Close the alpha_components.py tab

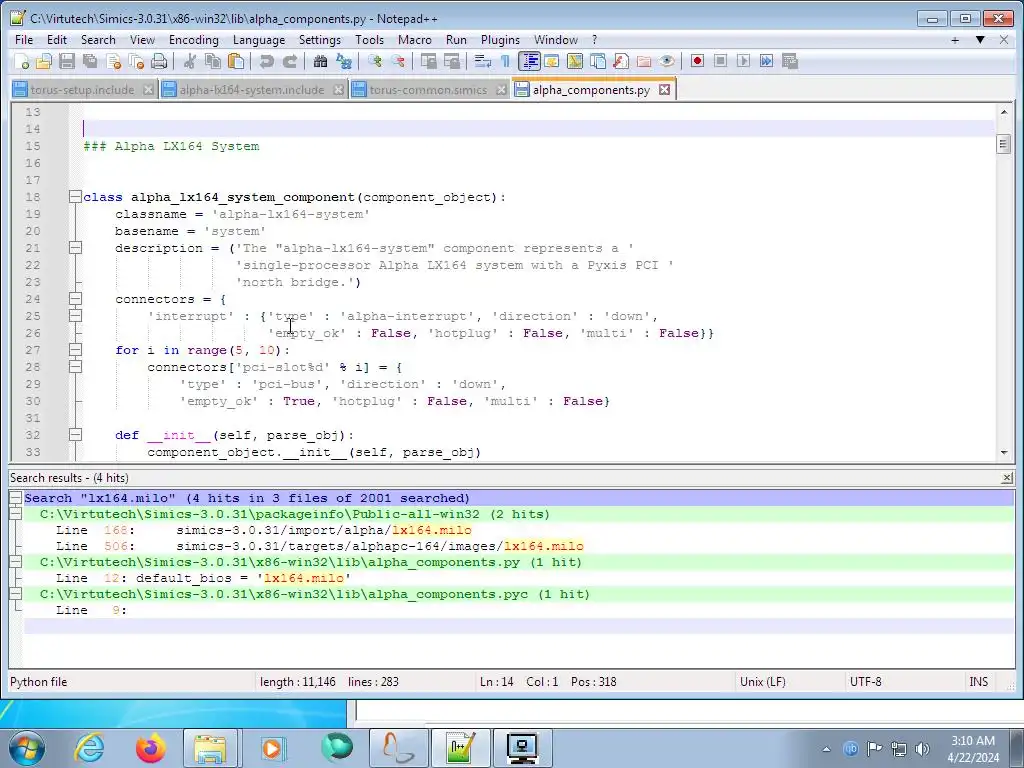click(664, 89)
